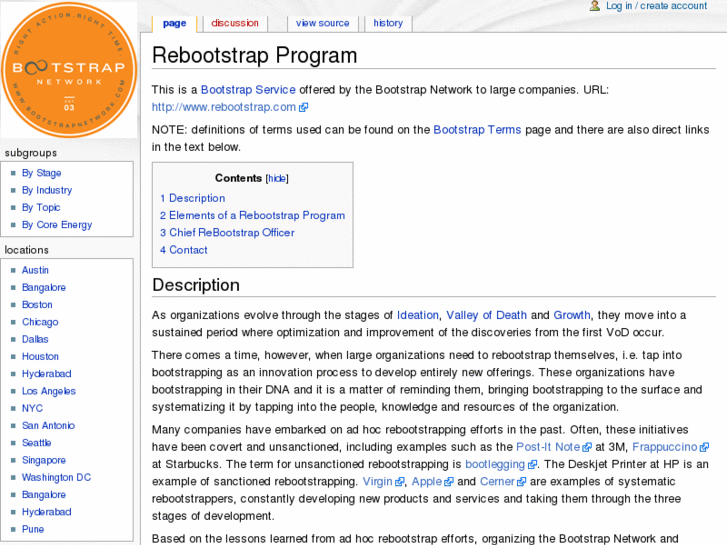
Task: Open the http://www.rebootstrap.com external link
Action: pos(230,107)
